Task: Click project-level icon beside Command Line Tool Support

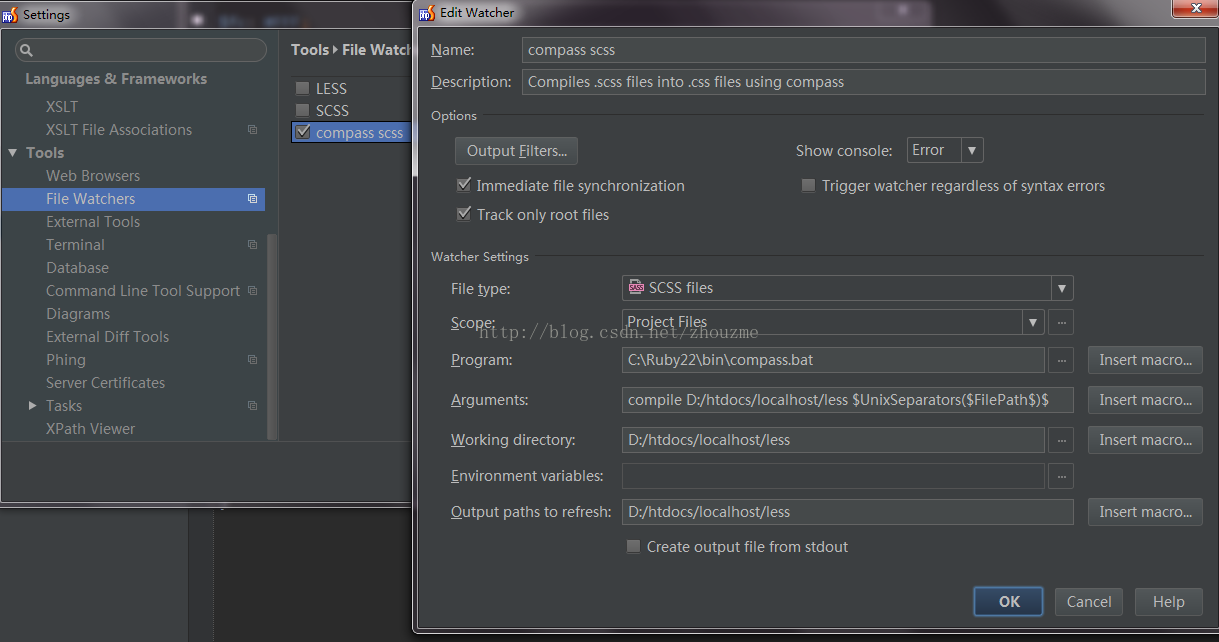Action: (252, 291)
